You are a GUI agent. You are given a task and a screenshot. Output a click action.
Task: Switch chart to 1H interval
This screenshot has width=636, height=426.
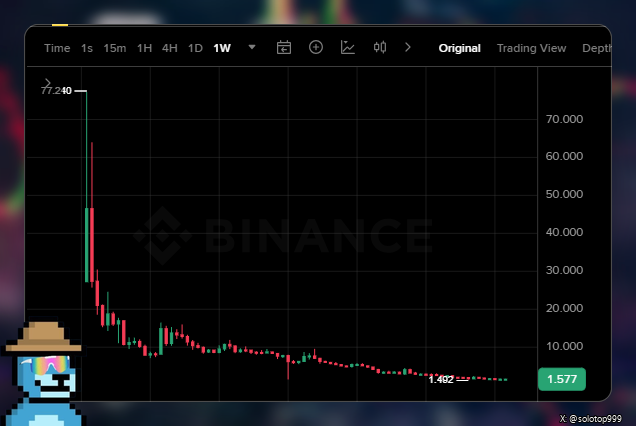(x=144, y=48)
